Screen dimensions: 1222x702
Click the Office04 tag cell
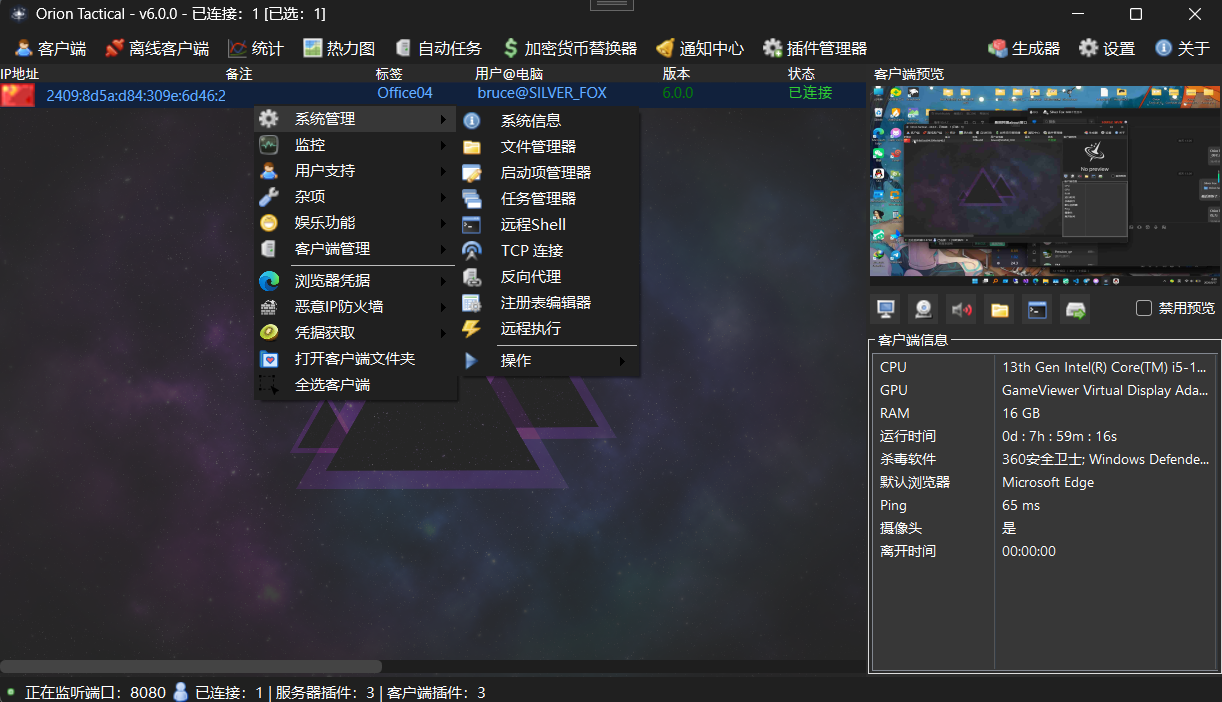[x=405, y=93]
